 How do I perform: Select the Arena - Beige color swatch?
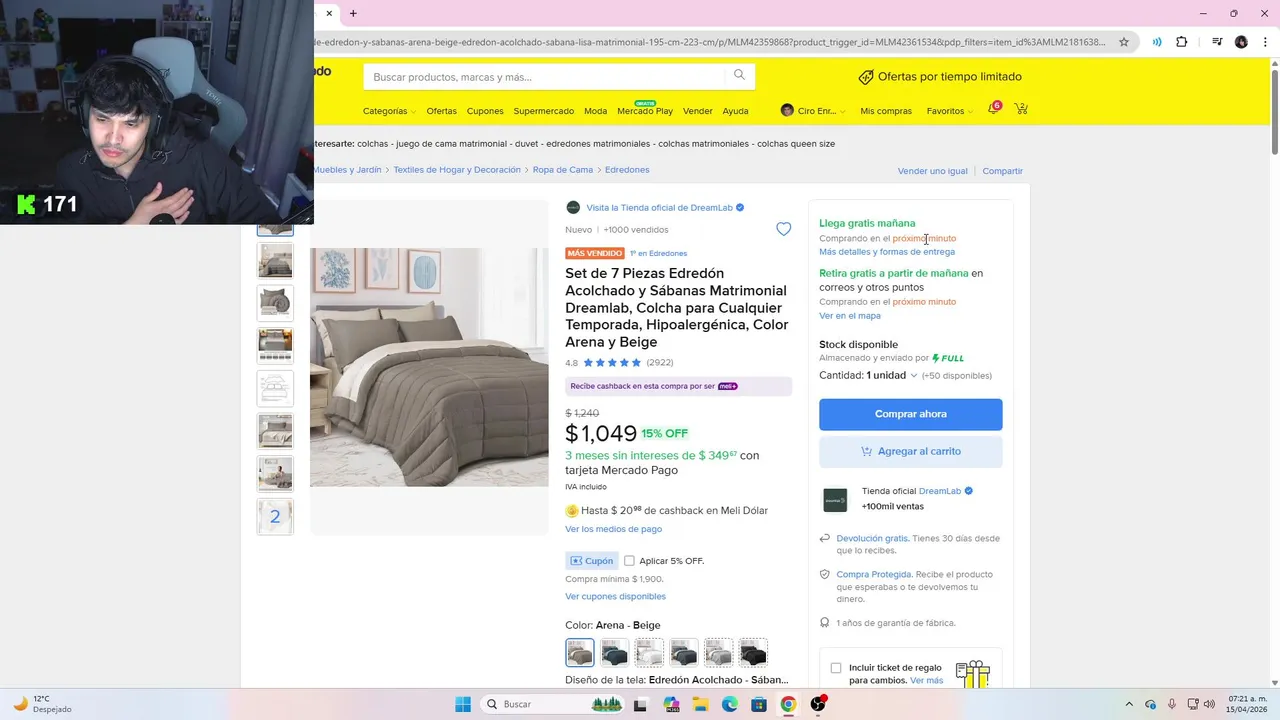pos(579,653)
